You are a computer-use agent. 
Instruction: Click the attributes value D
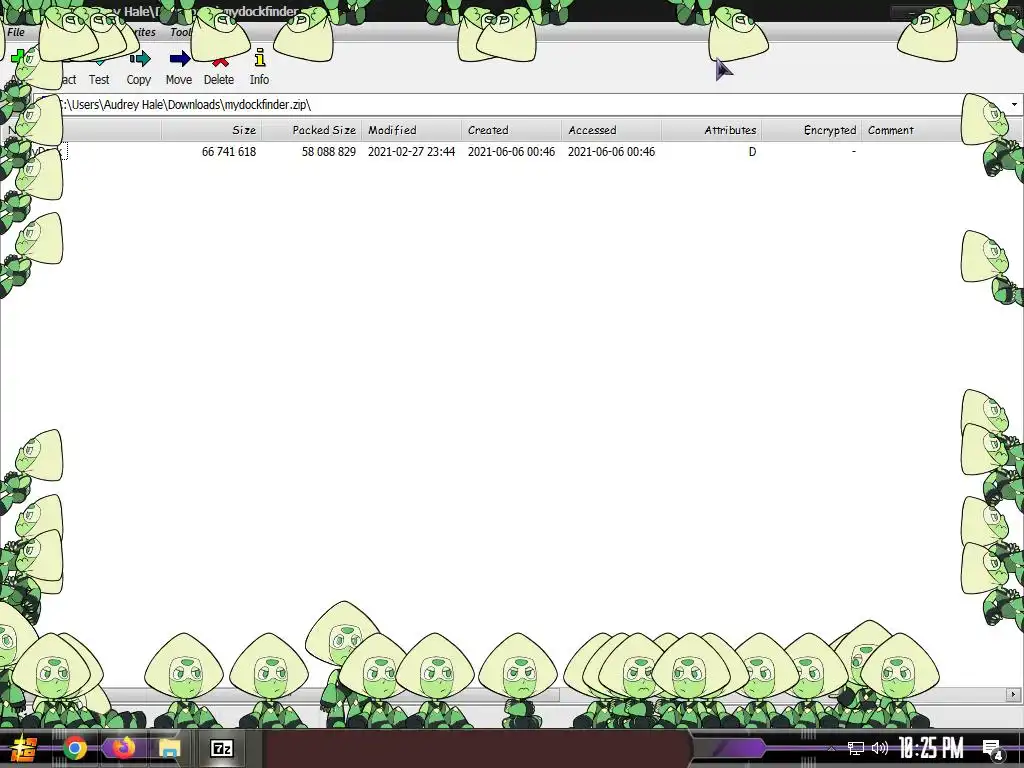[x=752, y=152]
